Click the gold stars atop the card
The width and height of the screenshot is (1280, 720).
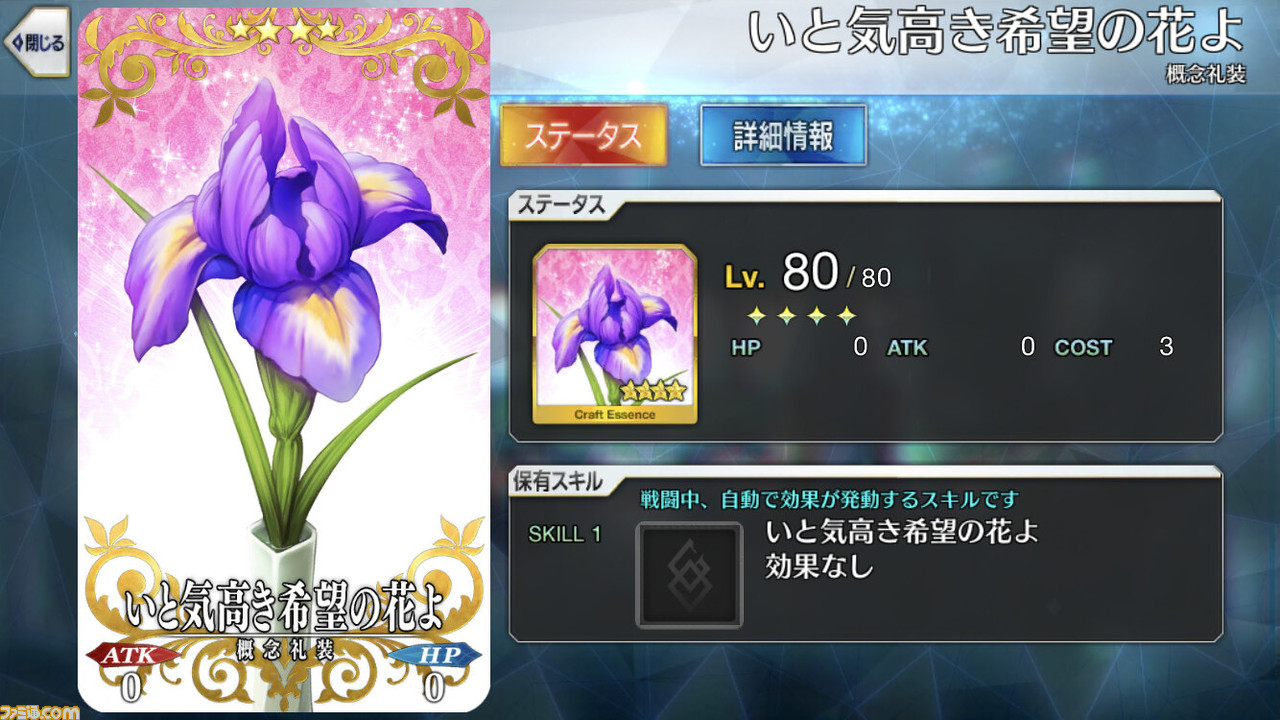pos(284,30)
